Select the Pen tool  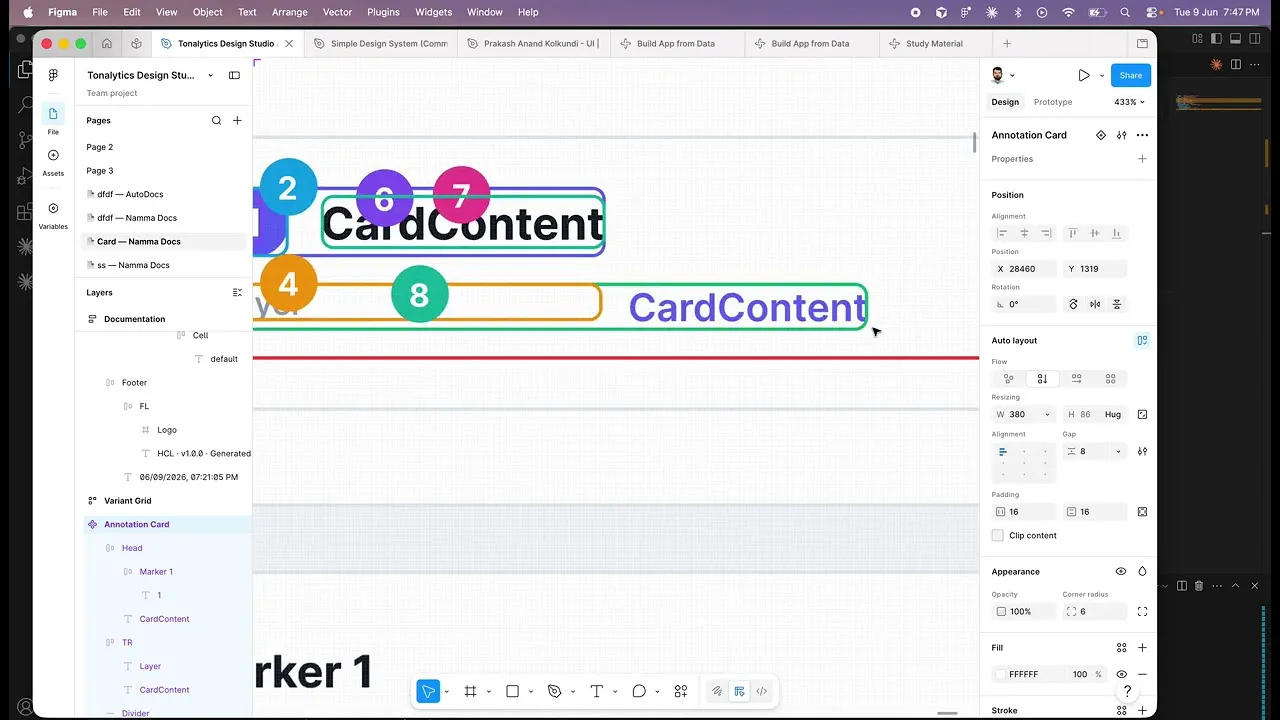click(555, 691)
